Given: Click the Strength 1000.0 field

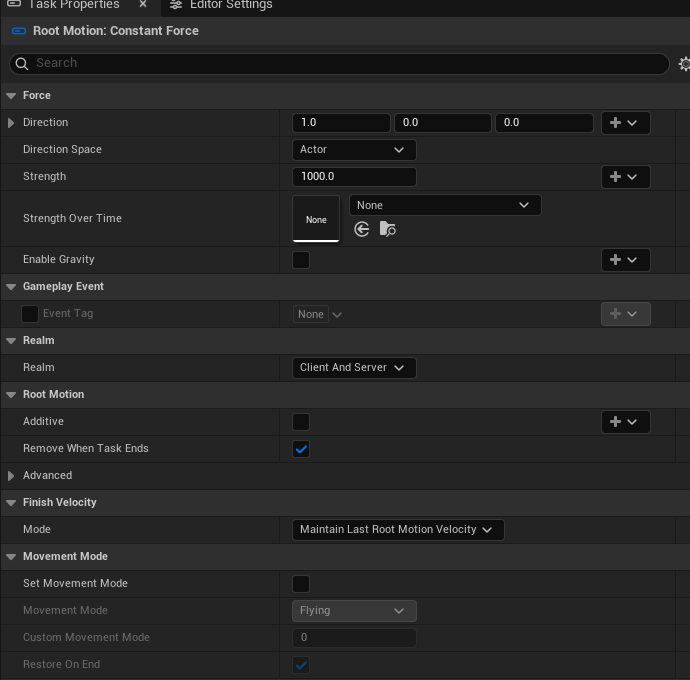Looking at the screenshot, I should 354,177.
